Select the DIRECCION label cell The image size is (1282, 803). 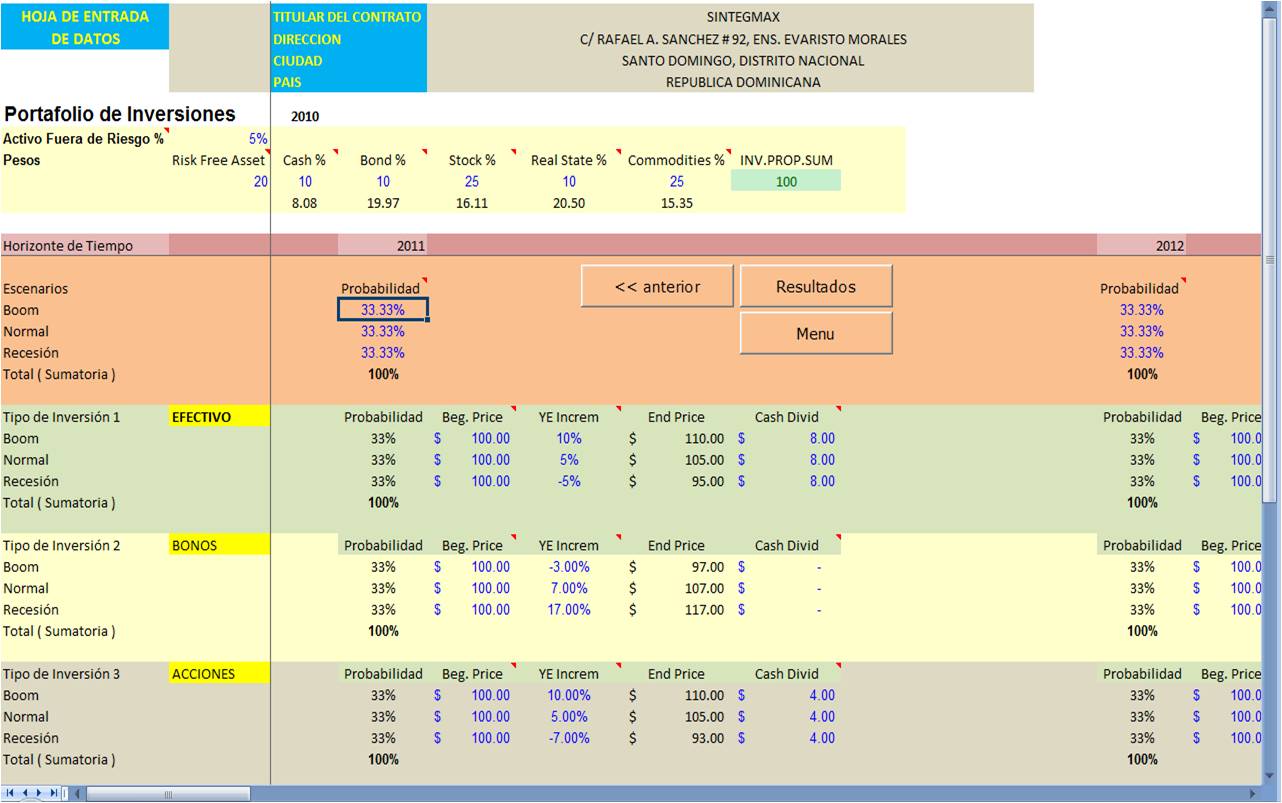(x=348, y=39)
